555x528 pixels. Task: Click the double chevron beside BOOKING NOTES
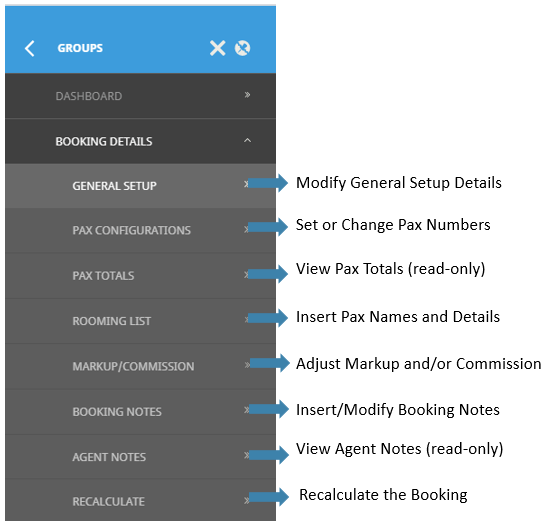pyautogui.click(x=247, y=410)
